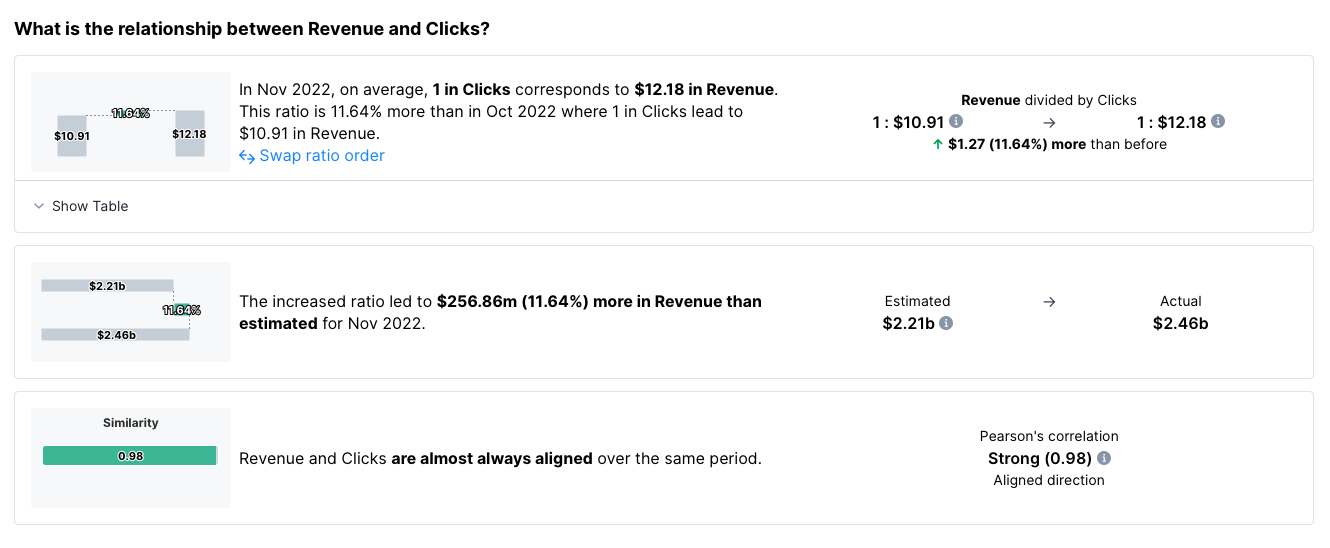This screenshot has width=1330, height=548.
Task: Click the green 0.98 similarity bar
Action: (x=130, y=456)
